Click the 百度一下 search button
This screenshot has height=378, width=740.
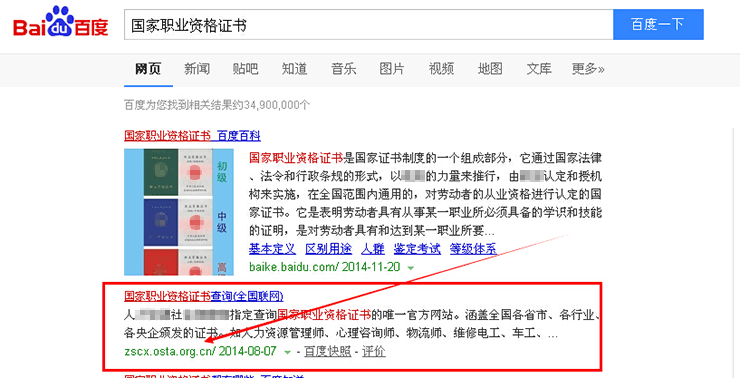(658, 25)
